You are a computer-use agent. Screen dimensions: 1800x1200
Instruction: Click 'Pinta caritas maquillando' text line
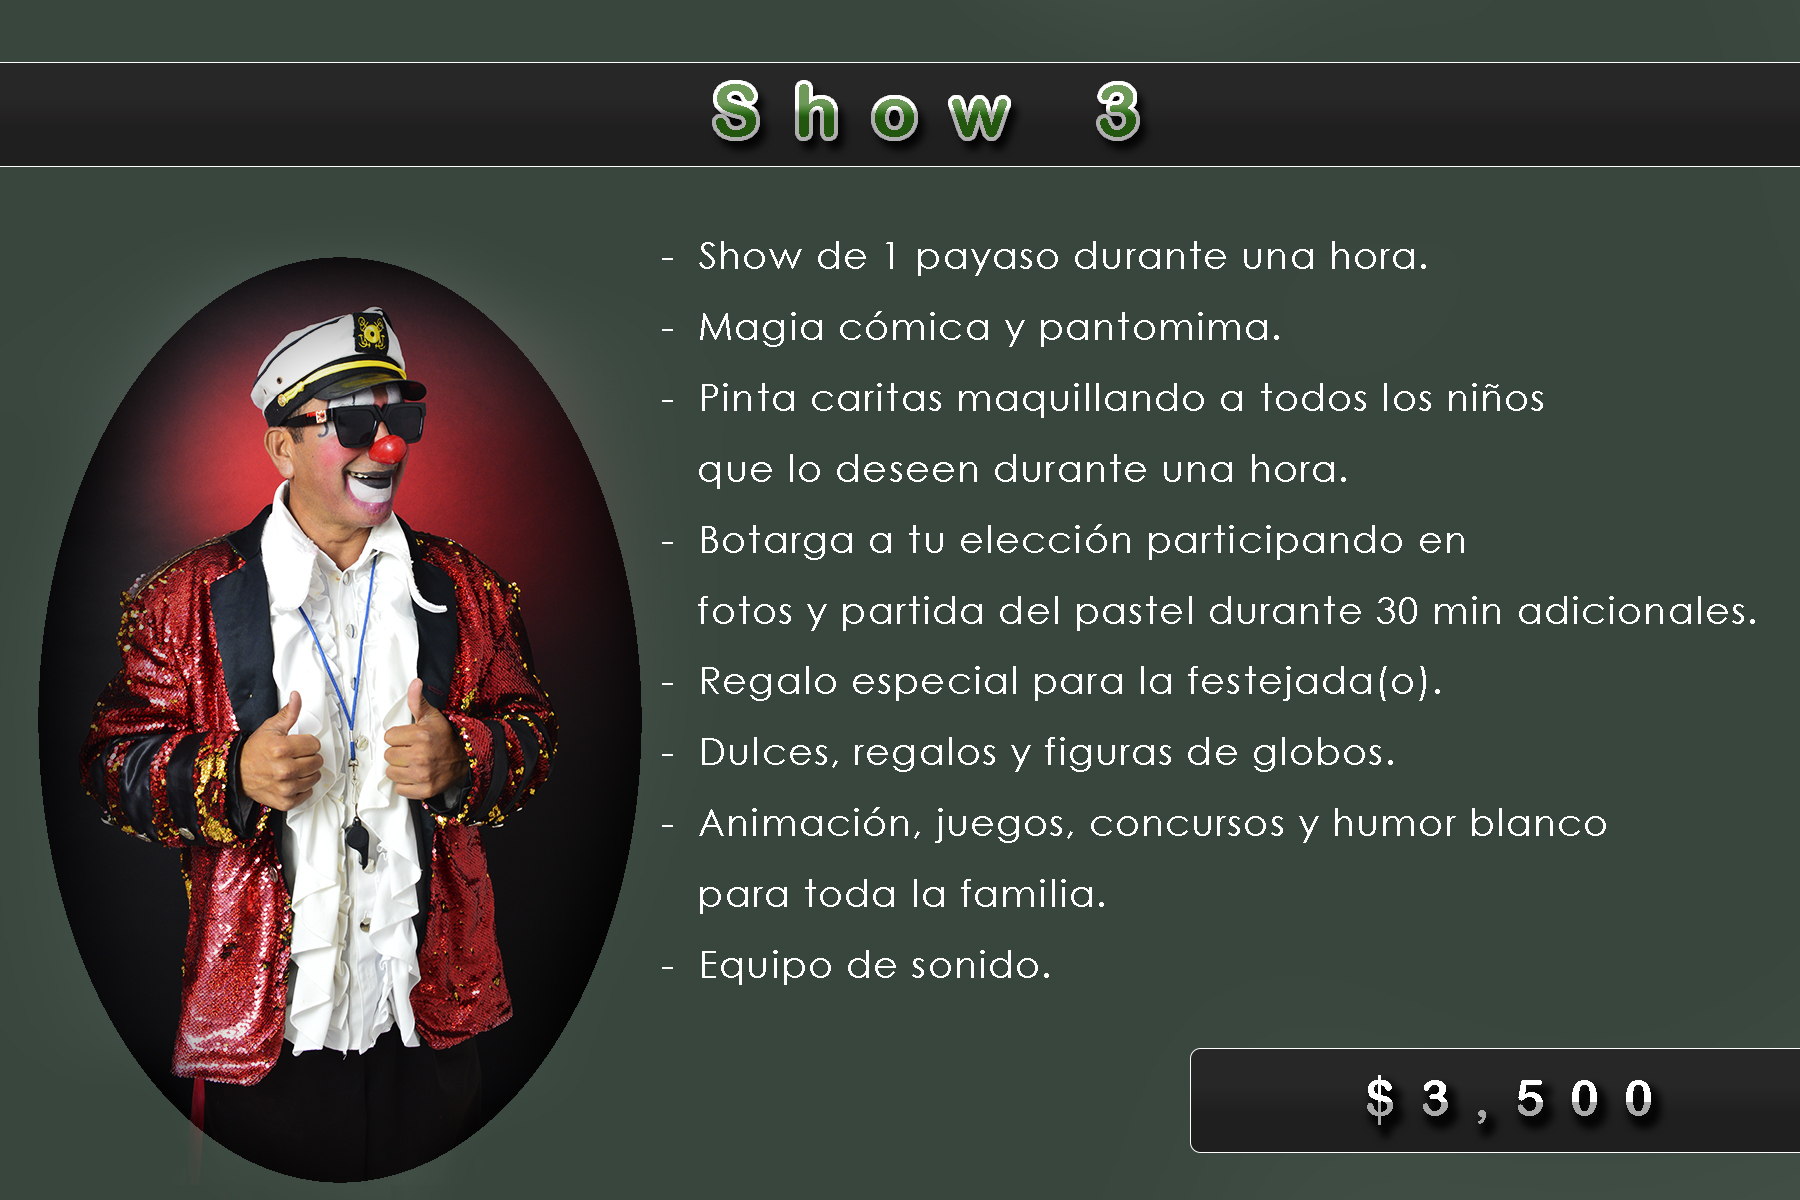[x=1121, y=399]
